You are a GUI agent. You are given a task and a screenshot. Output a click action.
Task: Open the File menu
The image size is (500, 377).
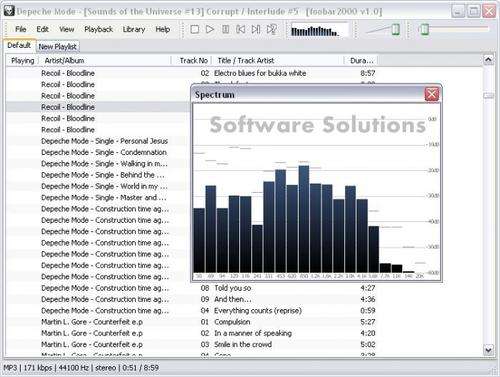21,29
